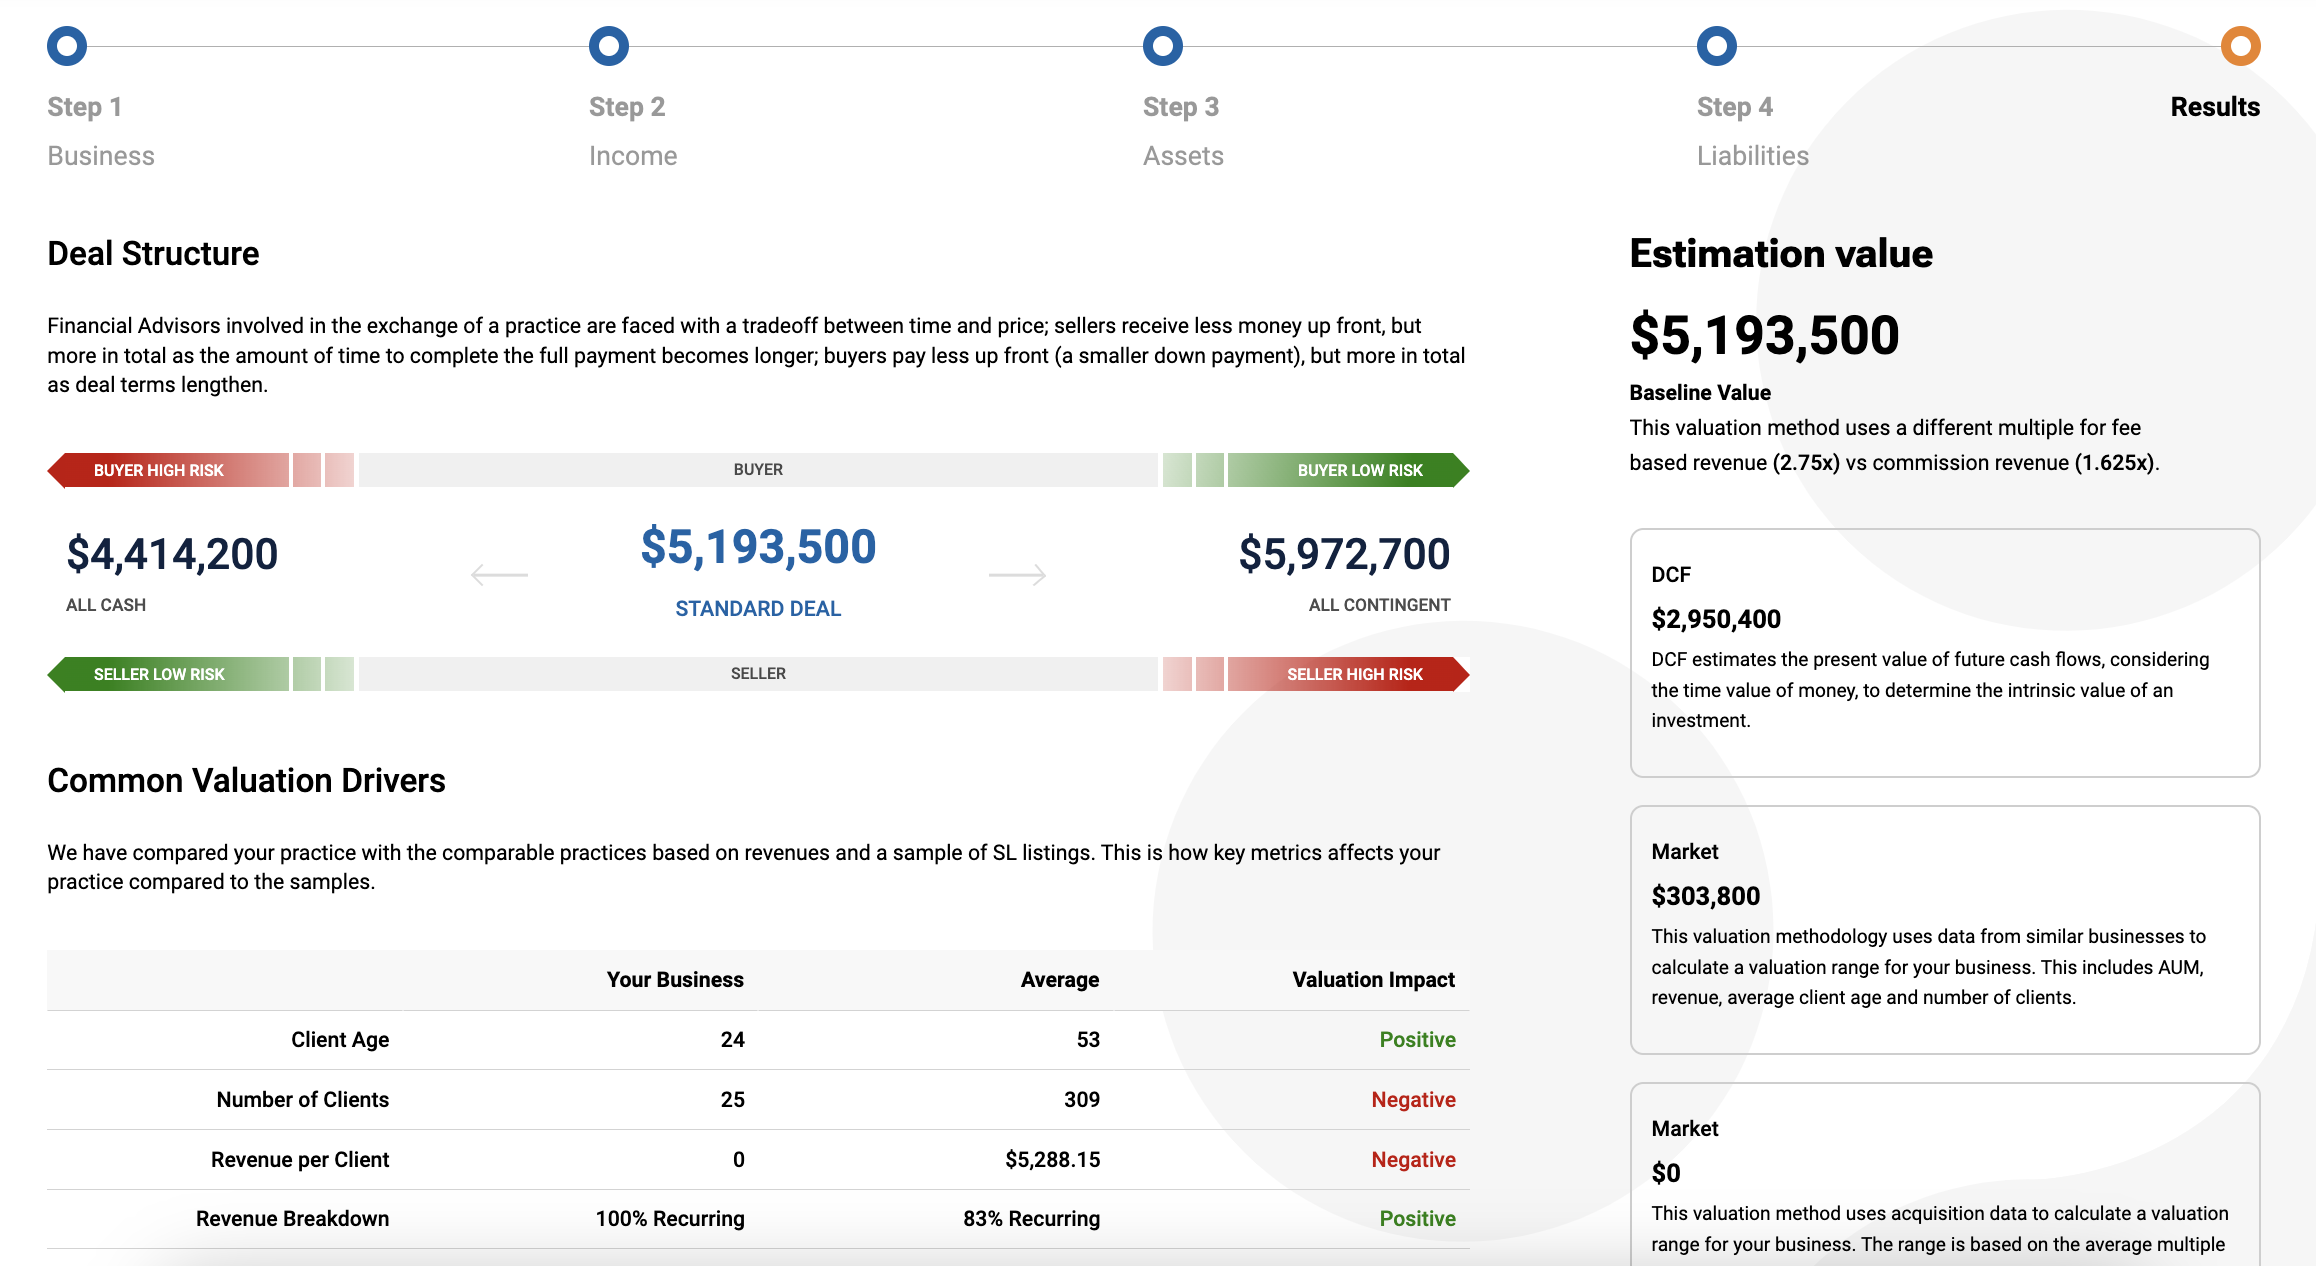Go to Step 2 Income label

click(632, 156)
